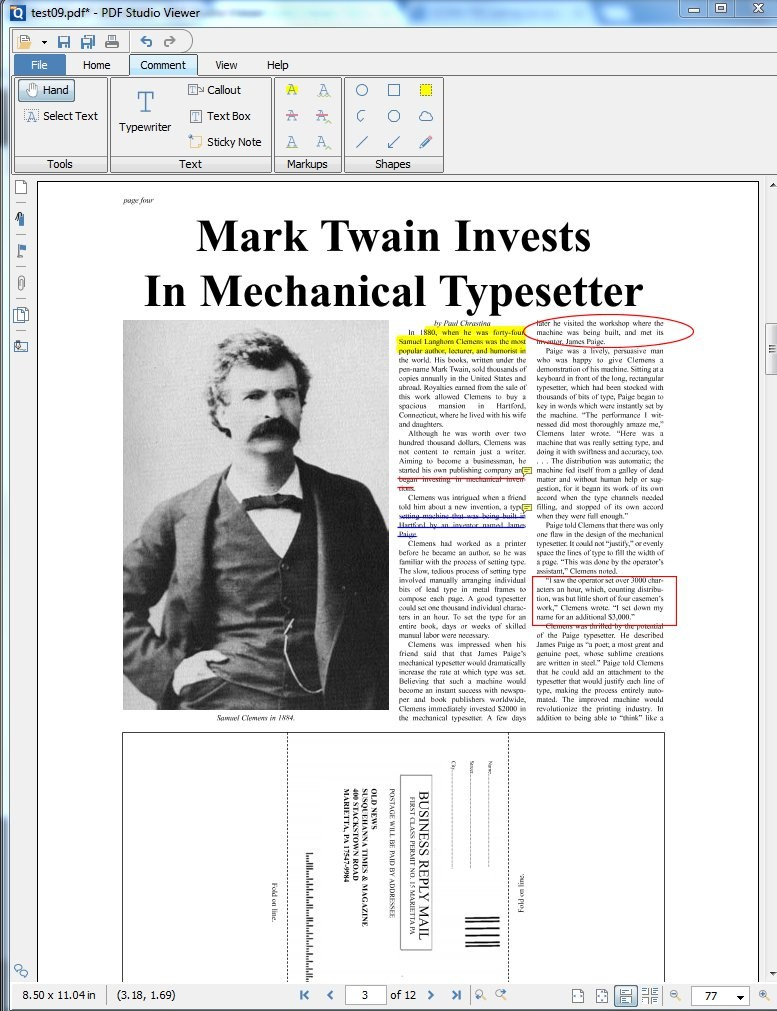Open the Comments list panel in the sidebar
This screenshot has width=777, height=1011.
coord(21,315)
